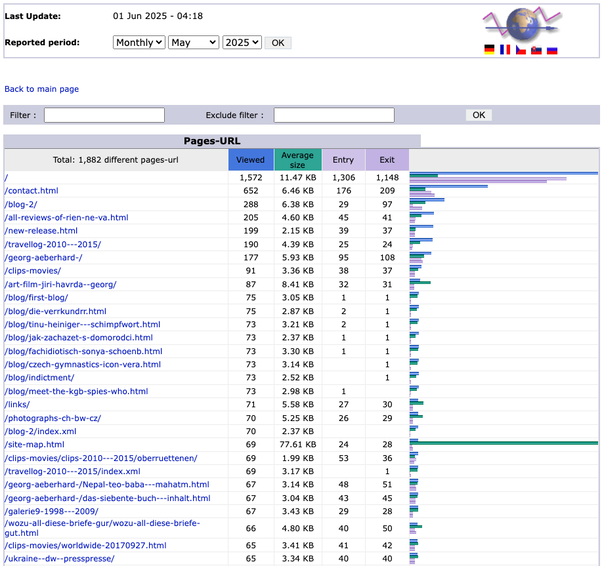
Task: Open /art-film-jiri-havrda--georg/ link
Action: tap(60, 284)
